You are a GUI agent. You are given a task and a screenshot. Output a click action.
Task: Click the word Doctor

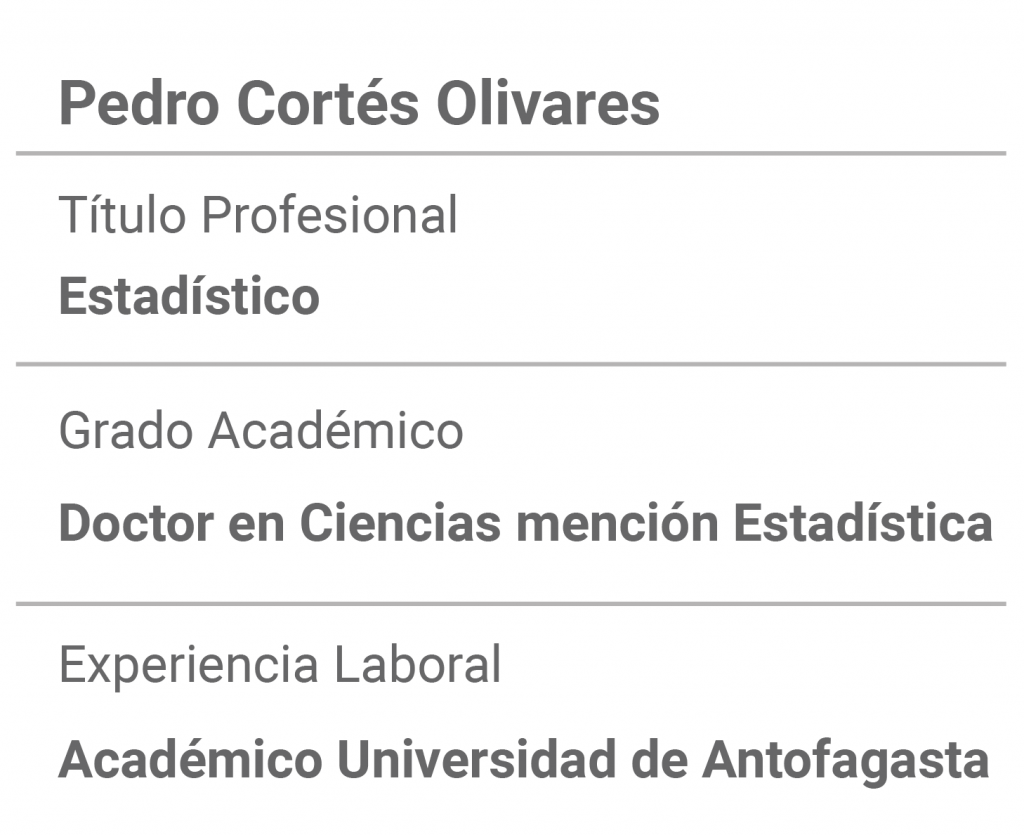click(x=136, y=523)
